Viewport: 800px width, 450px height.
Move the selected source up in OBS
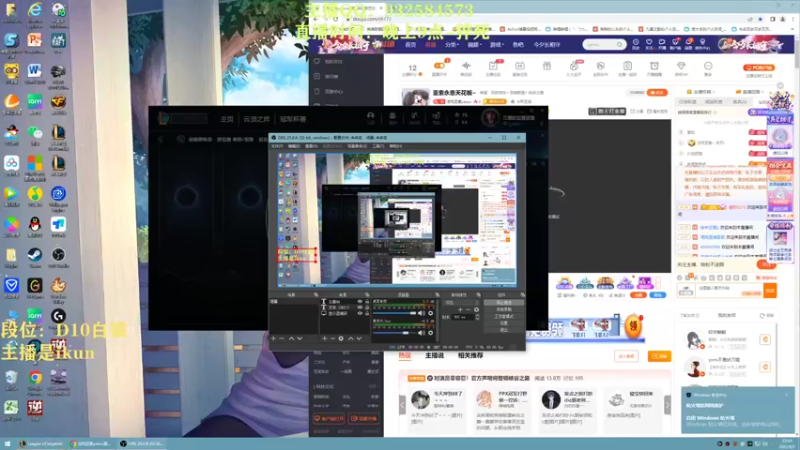click(x=351, y=338)
